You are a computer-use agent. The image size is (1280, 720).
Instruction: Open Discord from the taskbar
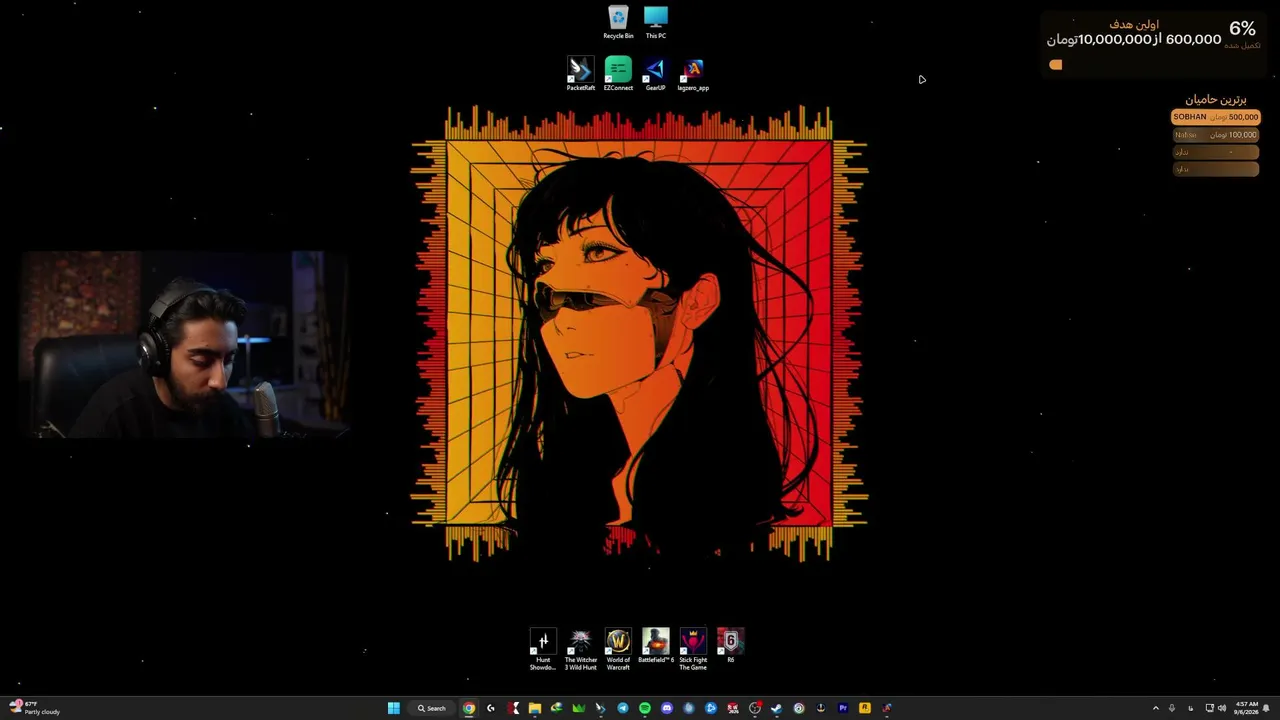click(x=667, y=708)
